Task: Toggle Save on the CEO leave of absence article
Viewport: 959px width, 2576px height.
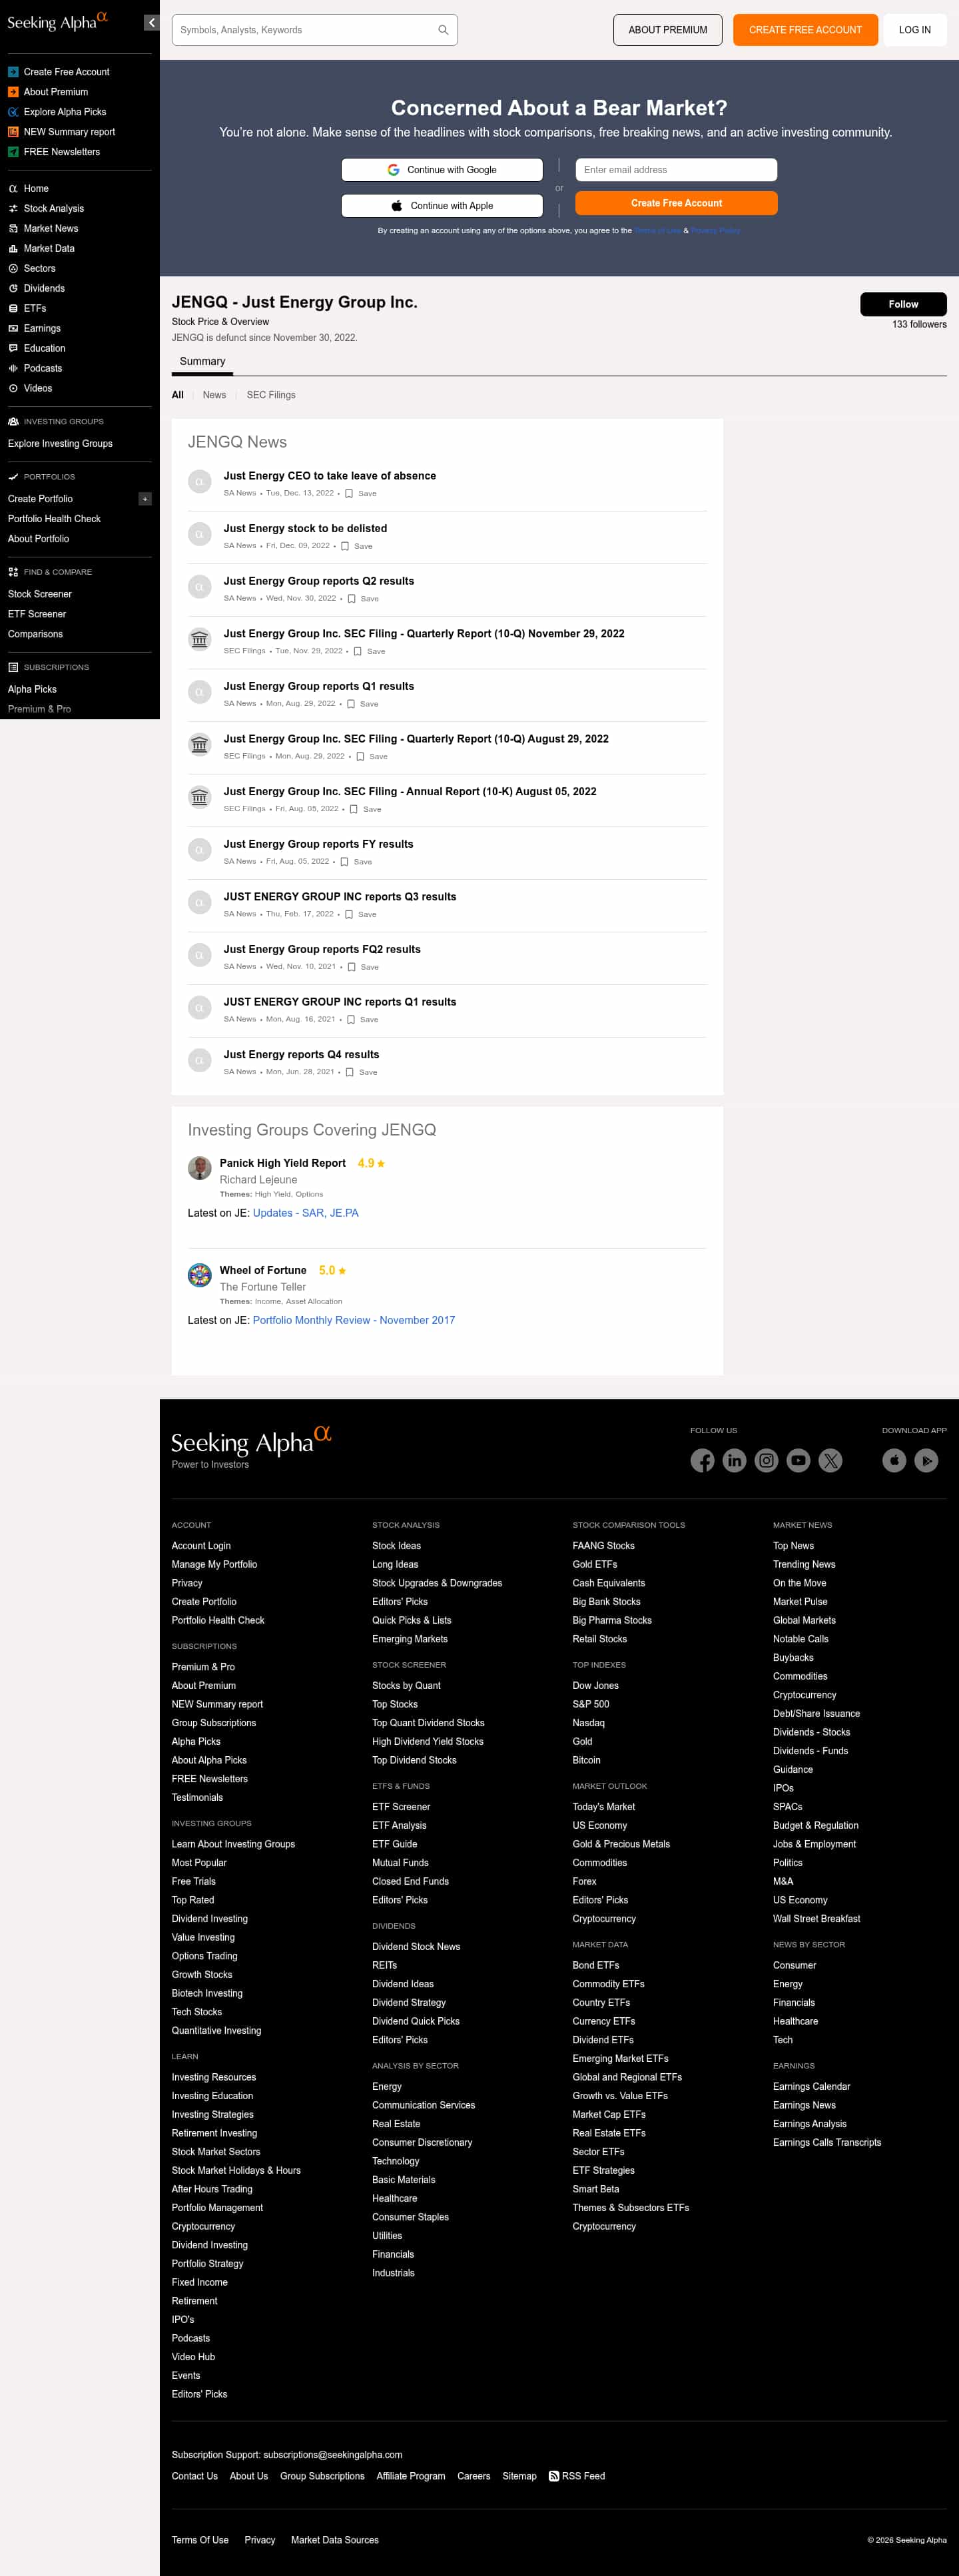Action: click(349, 493)
